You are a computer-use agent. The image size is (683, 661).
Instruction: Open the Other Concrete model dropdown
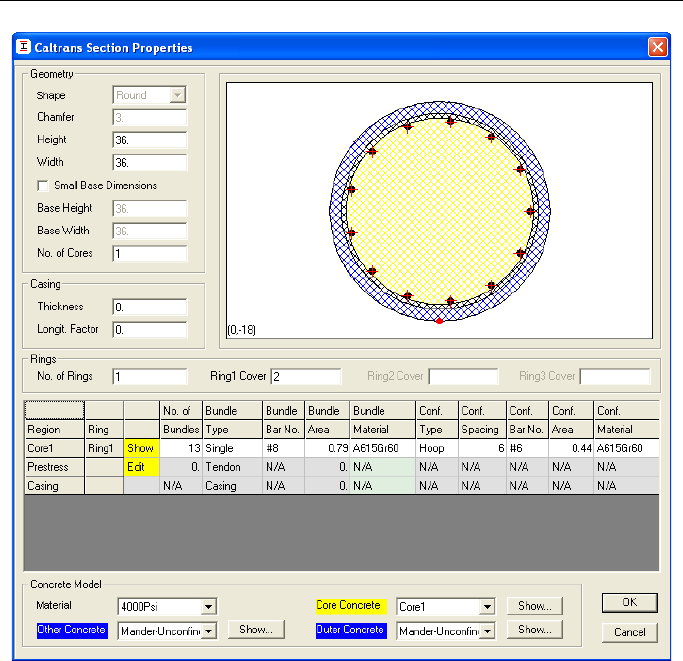(208, 631)
